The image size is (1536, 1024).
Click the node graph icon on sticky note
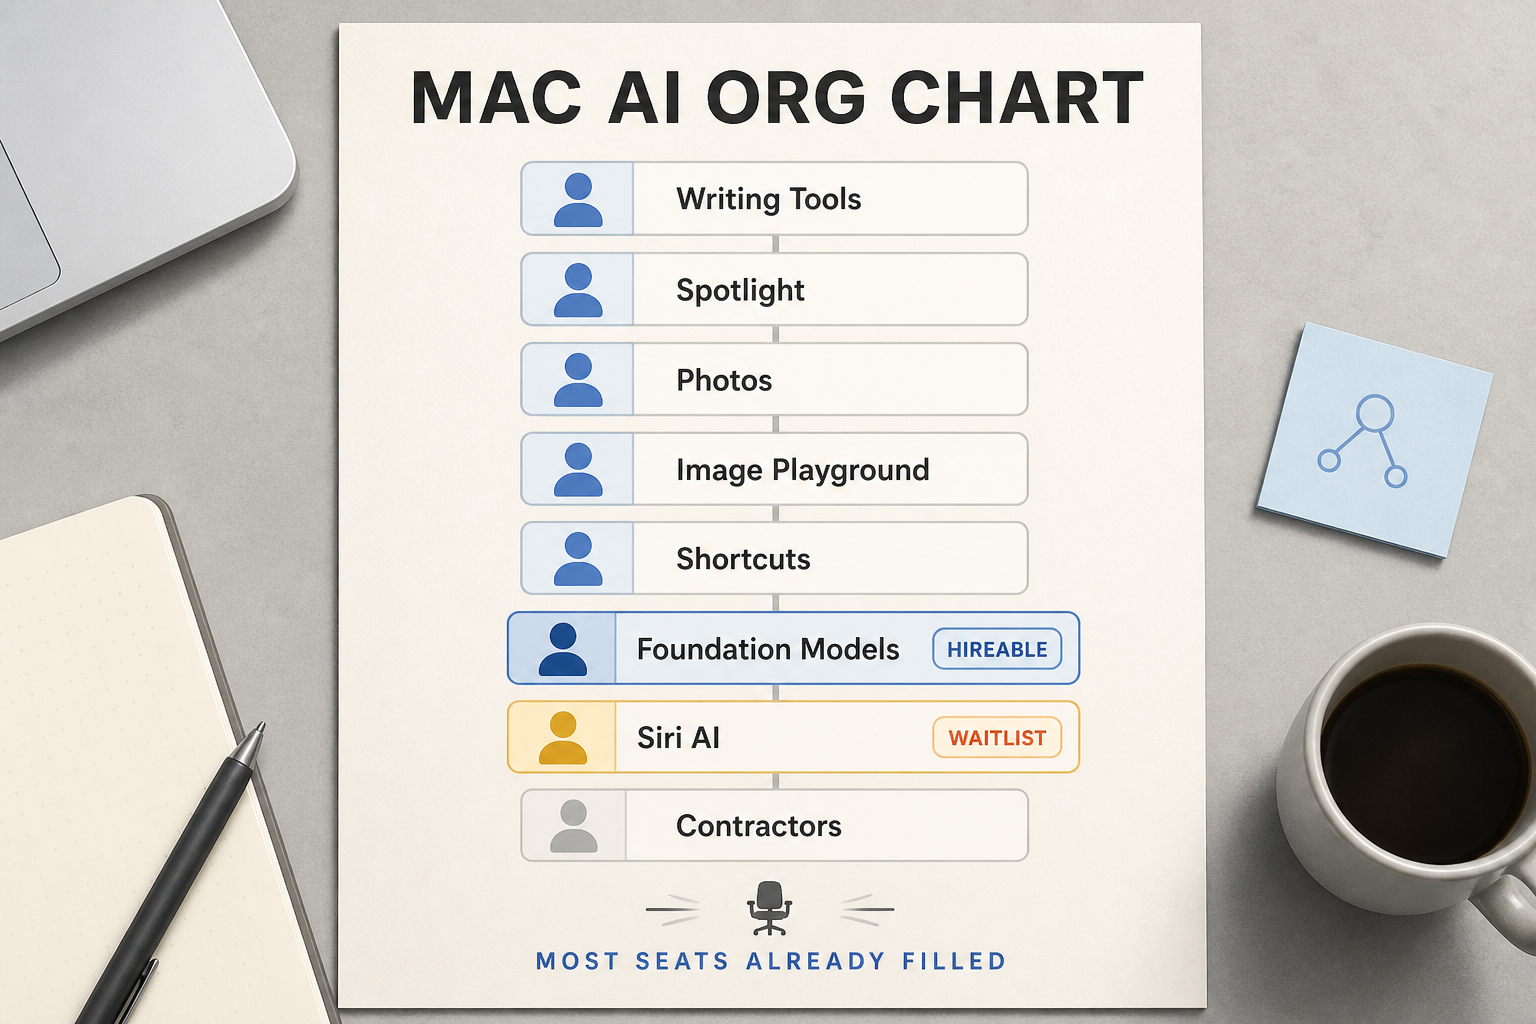pyautogui.click(x=1363, y=441)
